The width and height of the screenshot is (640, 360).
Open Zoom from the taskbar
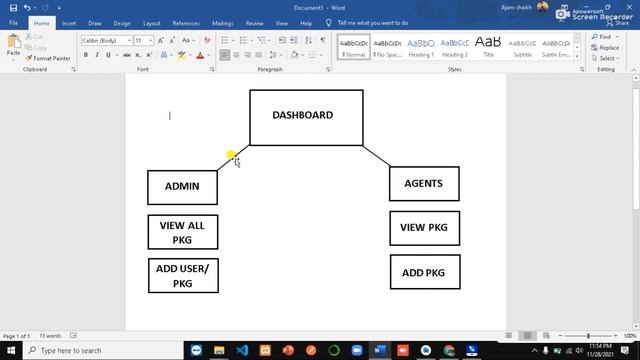click(357, 350)
